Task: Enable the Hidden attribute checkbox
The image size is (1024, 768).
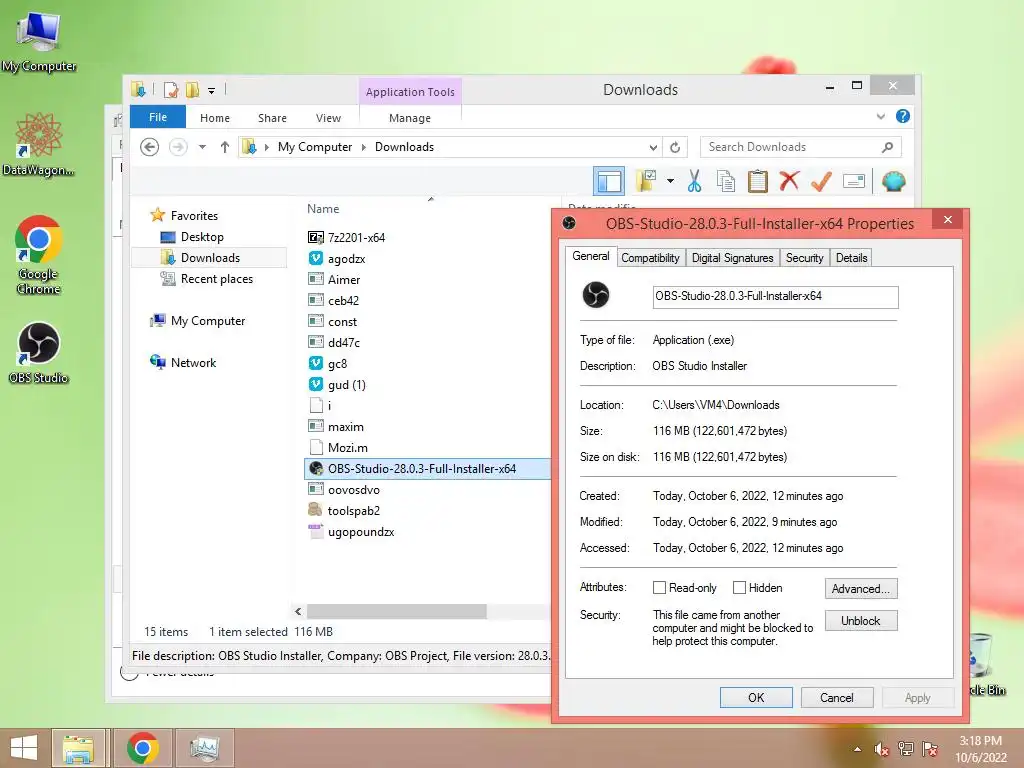Action: pos(739,588)
